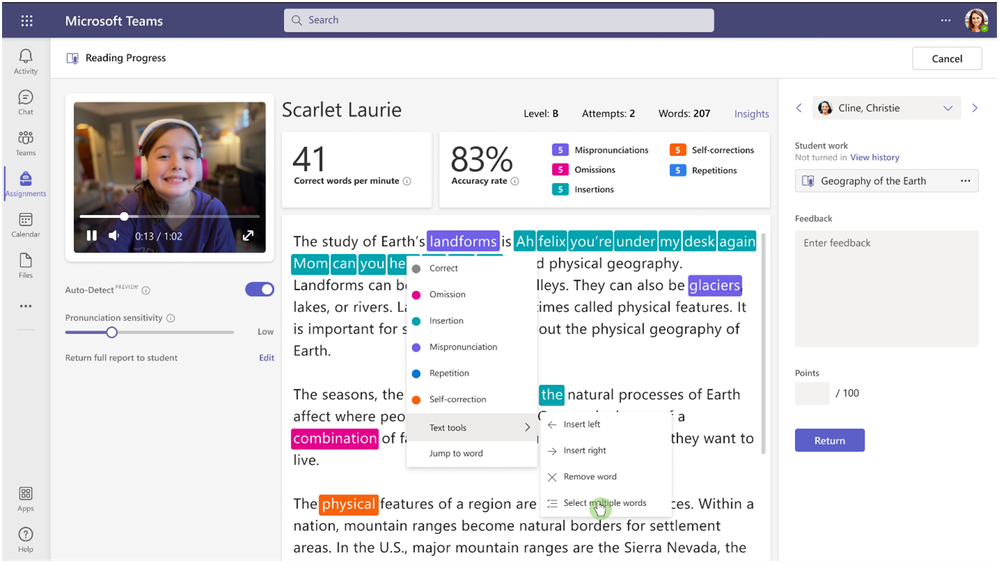Screen dimensions: 999x563
Task: Open Activity in the sidebar
Action: click(25, 62)
